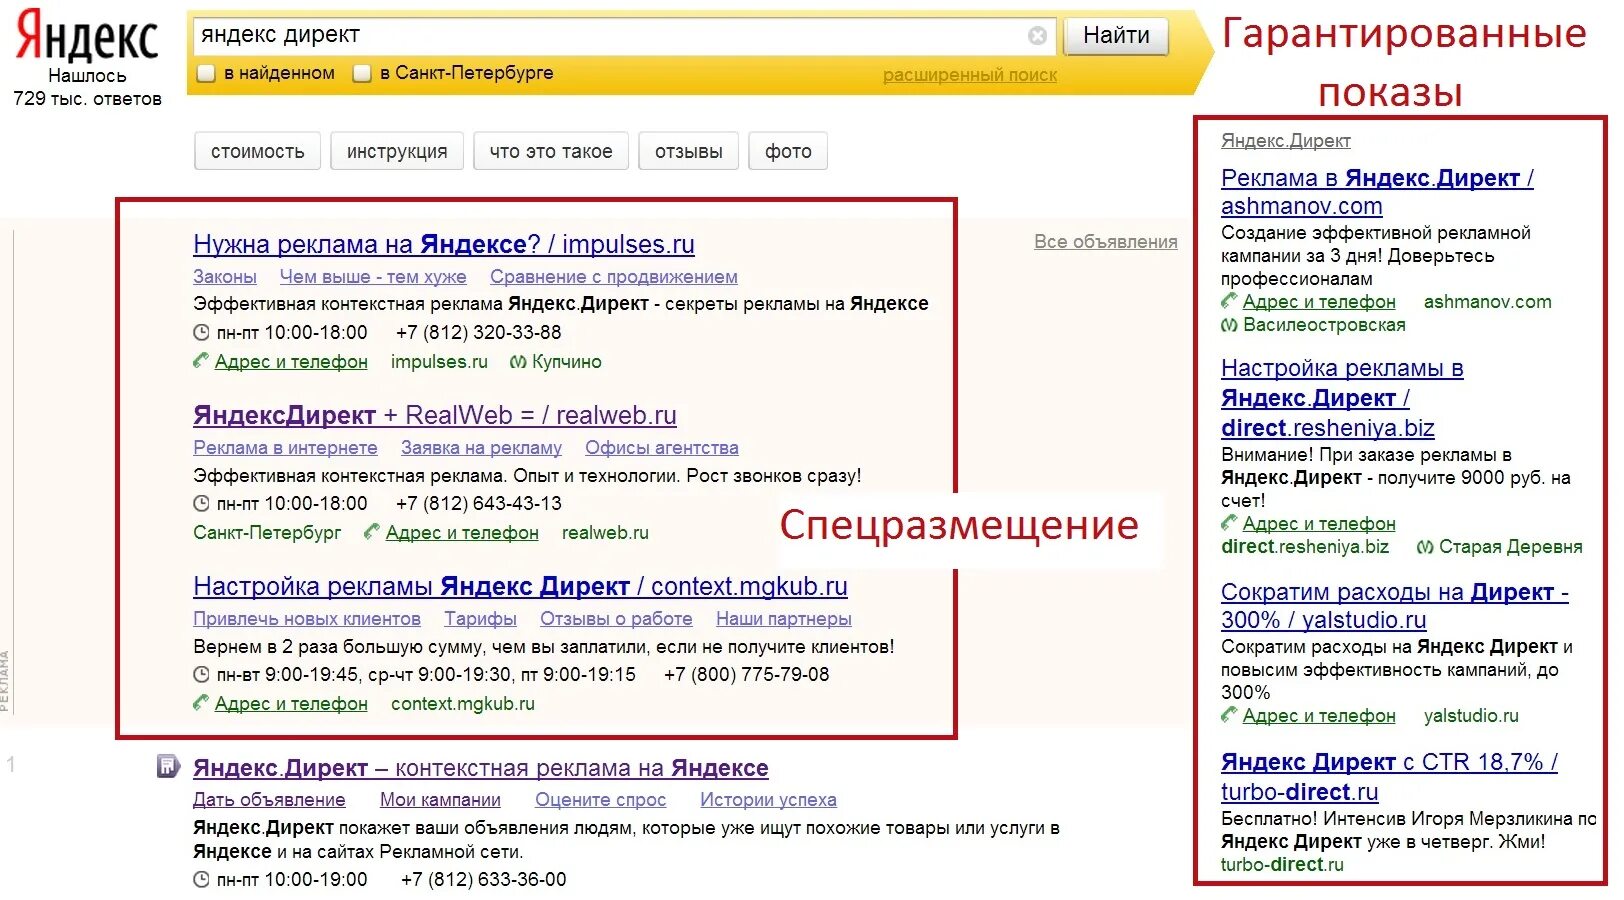Select the 'что это такое' suggestion tab
The height and width of the screenshot is (900, 1624).
pyautogui.click(x=551, y=151)
